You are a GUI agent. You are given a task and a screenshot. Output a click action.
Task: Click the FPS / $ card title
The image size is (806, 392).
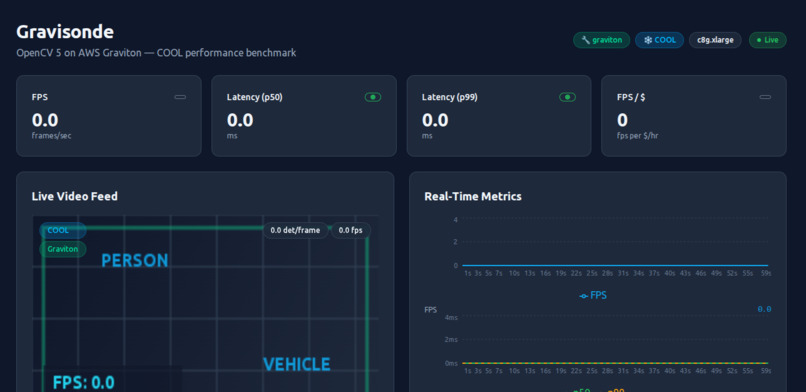click(x=631, y=97)
